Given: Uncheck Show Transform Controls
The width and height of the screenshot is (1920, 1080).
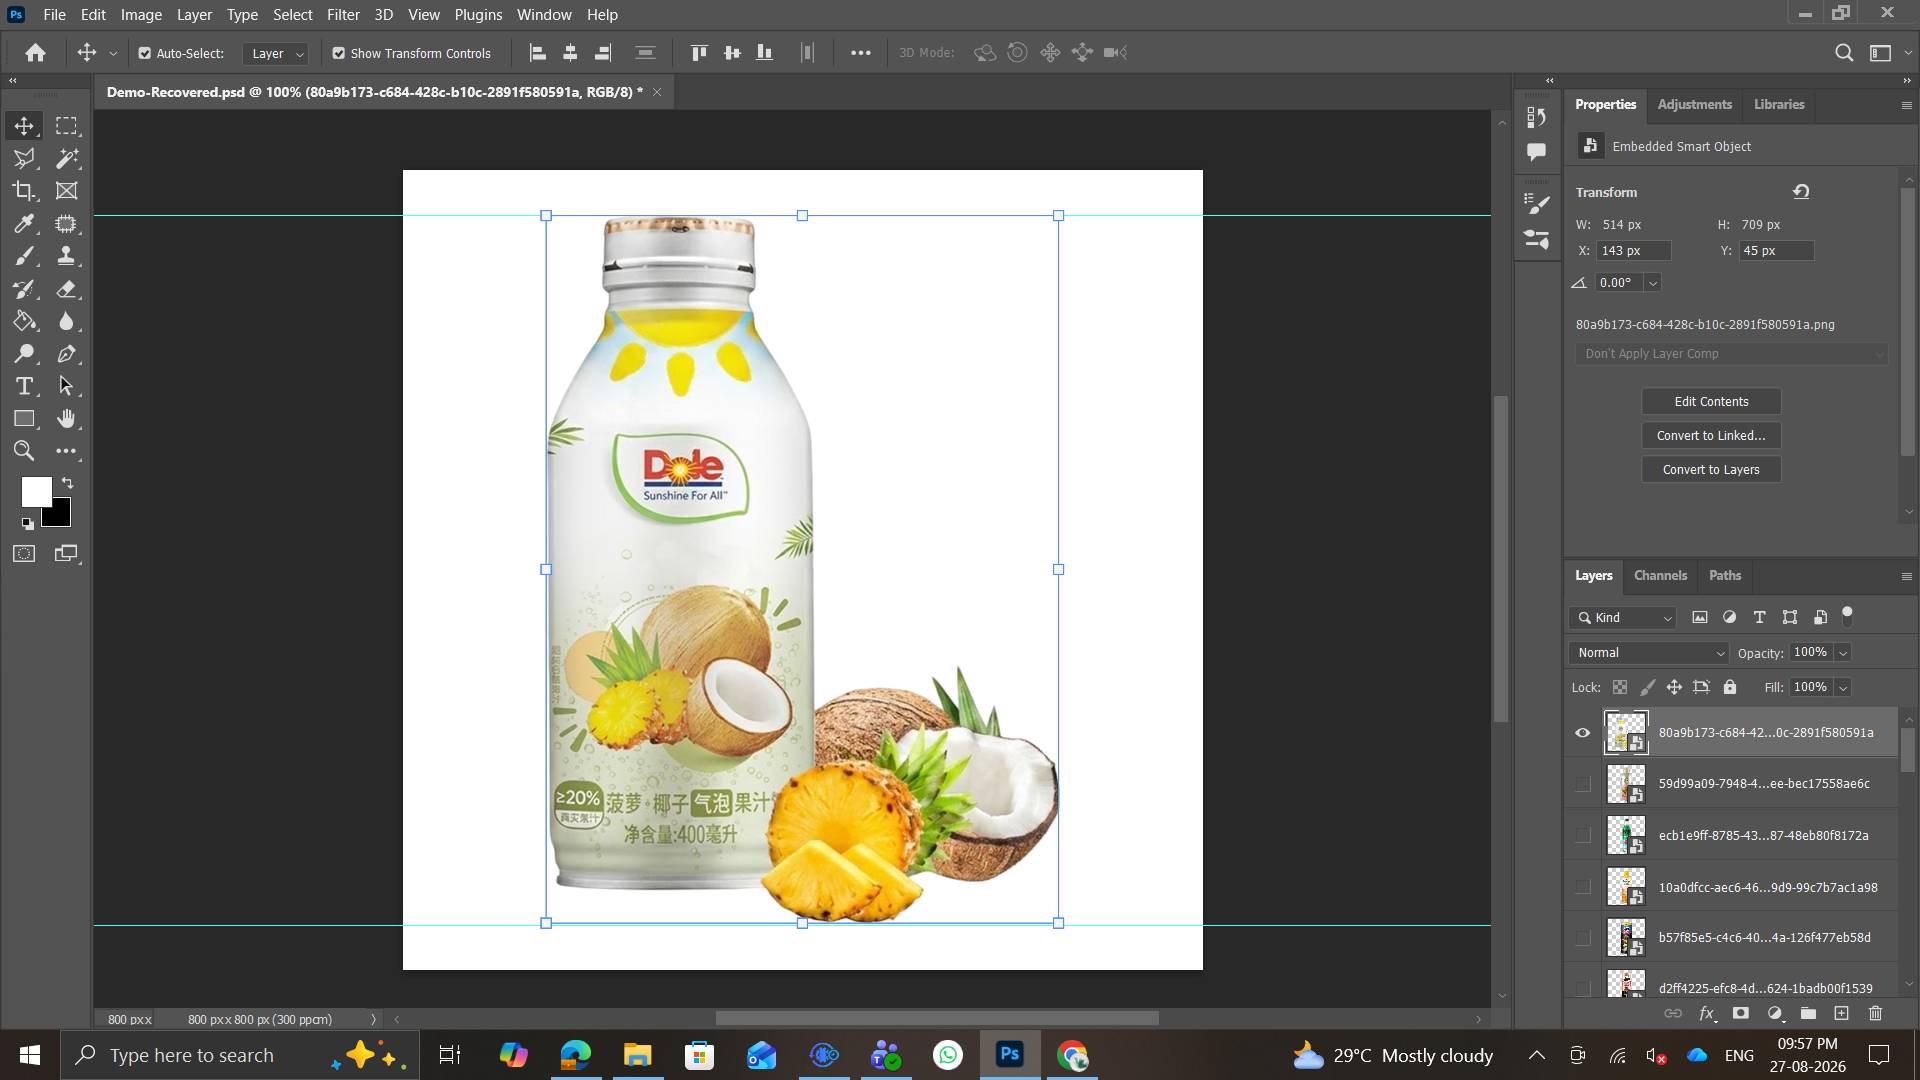Looking at the screenshot, I should tap(339, 53).
